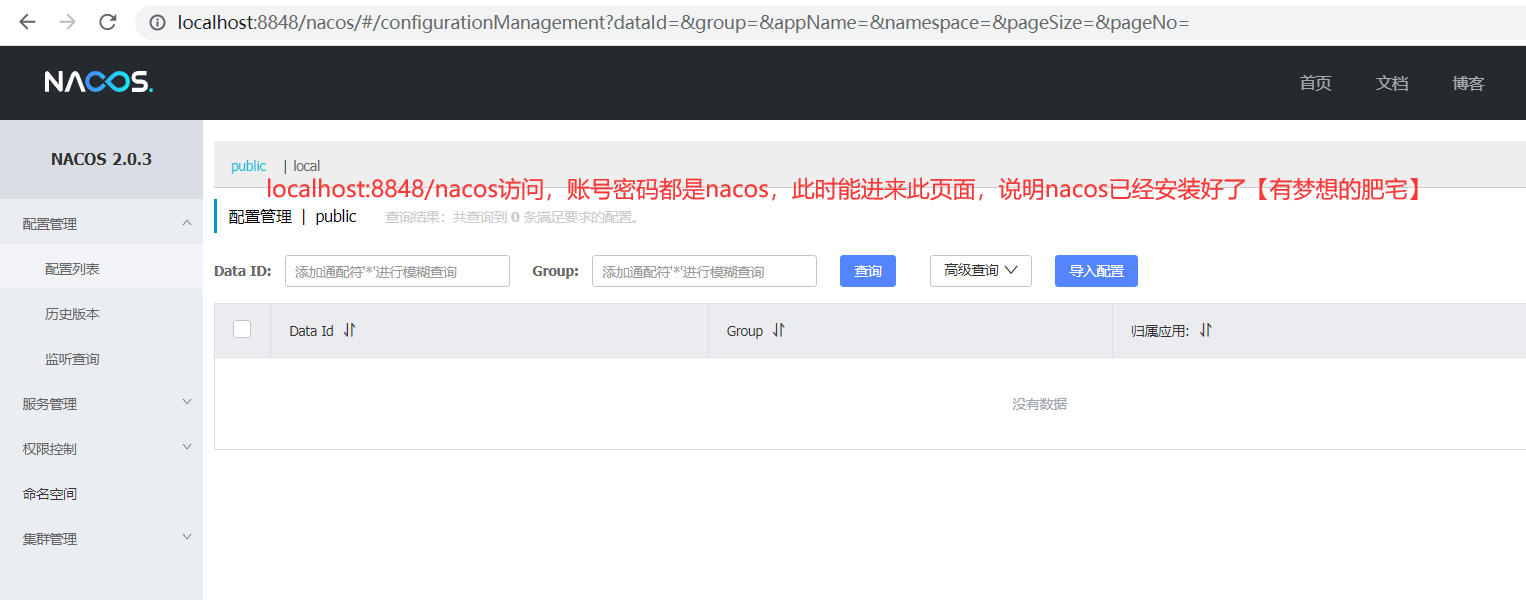
Task: Open 文档 link in header
Action: point(1391,83)
